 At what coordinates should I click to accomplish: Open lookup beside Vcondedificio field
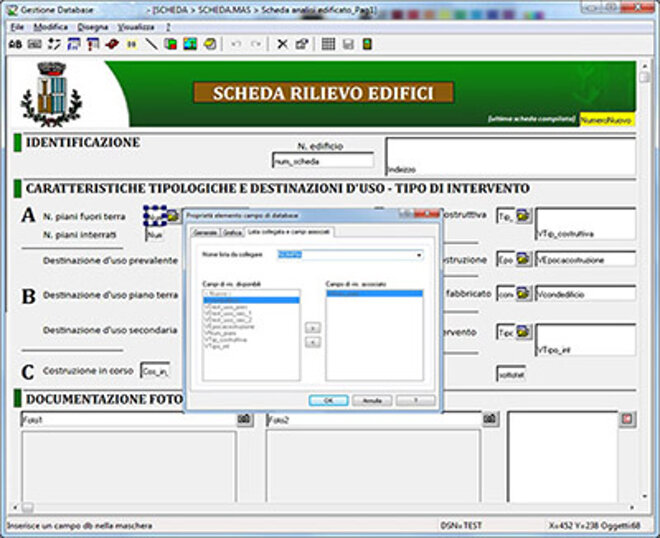[x=524, y=295]
